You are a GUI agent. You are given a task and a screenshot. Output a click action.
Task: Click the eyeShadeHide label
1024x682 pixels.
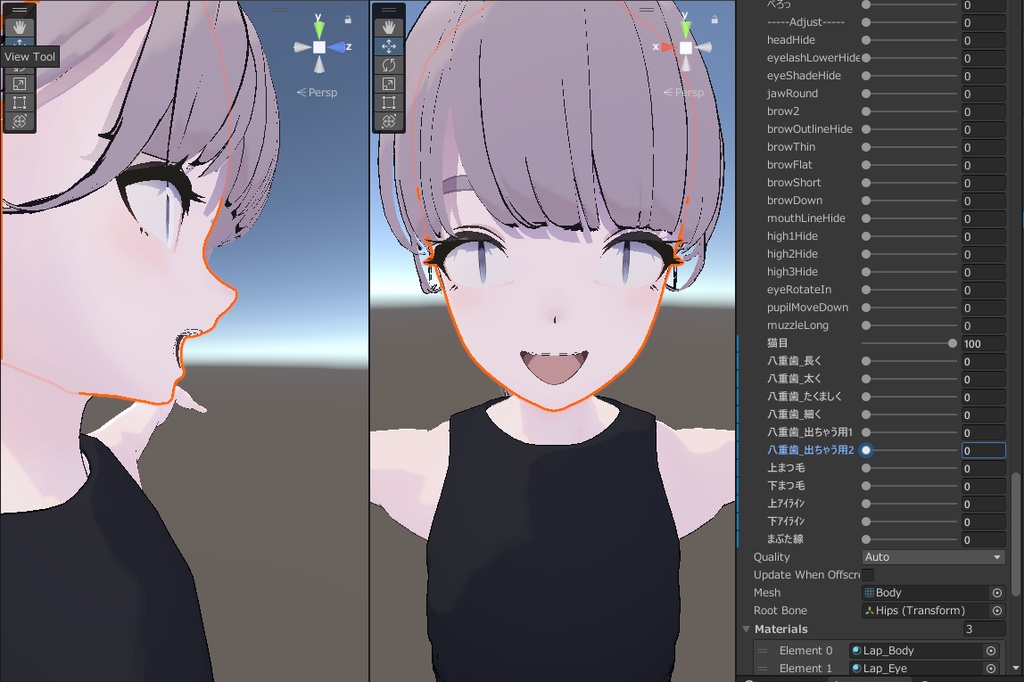click(803, 76)
